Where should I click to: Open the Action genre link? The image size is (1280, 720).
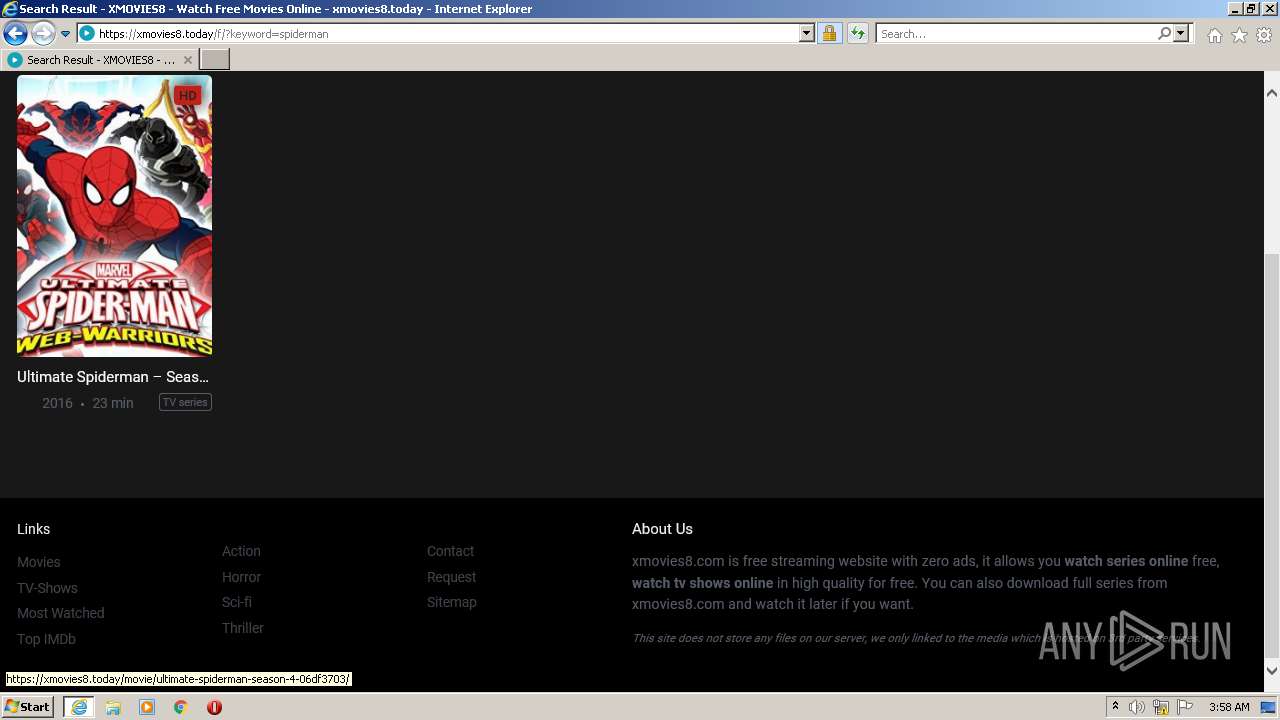tap(241, 551)
